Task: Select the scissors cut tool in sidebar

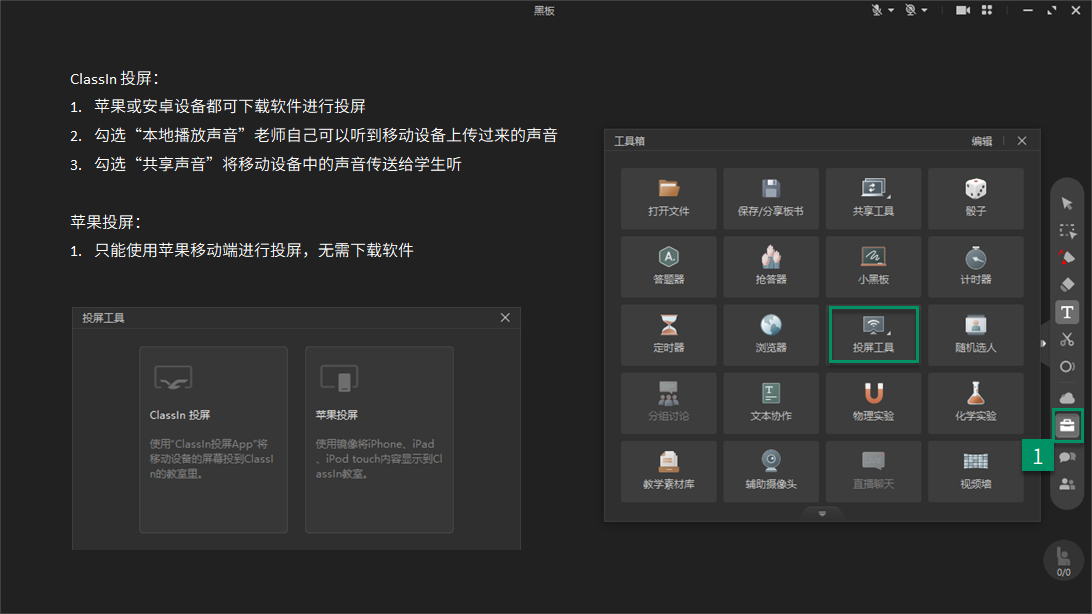Action: pyautogui.click(x=1067, y=340)
